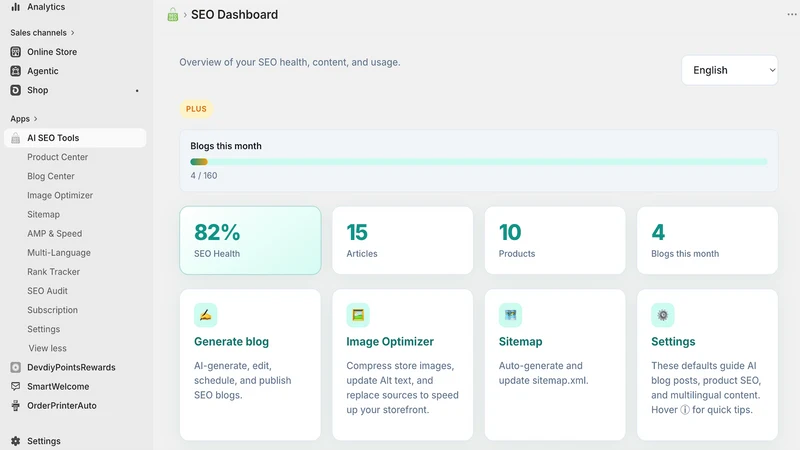
Task: Expand the Apps section chevron
Action: pos(35,119)
